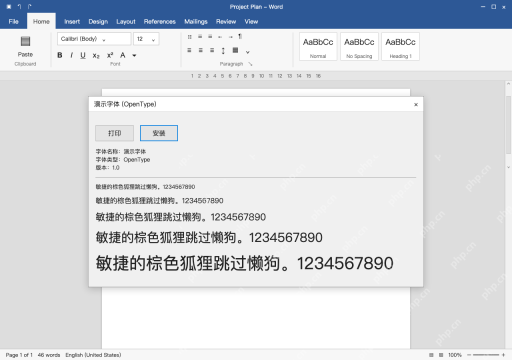Switch to the References tab
The height and width of the screenshot is (360, 512).
point(160,21)
